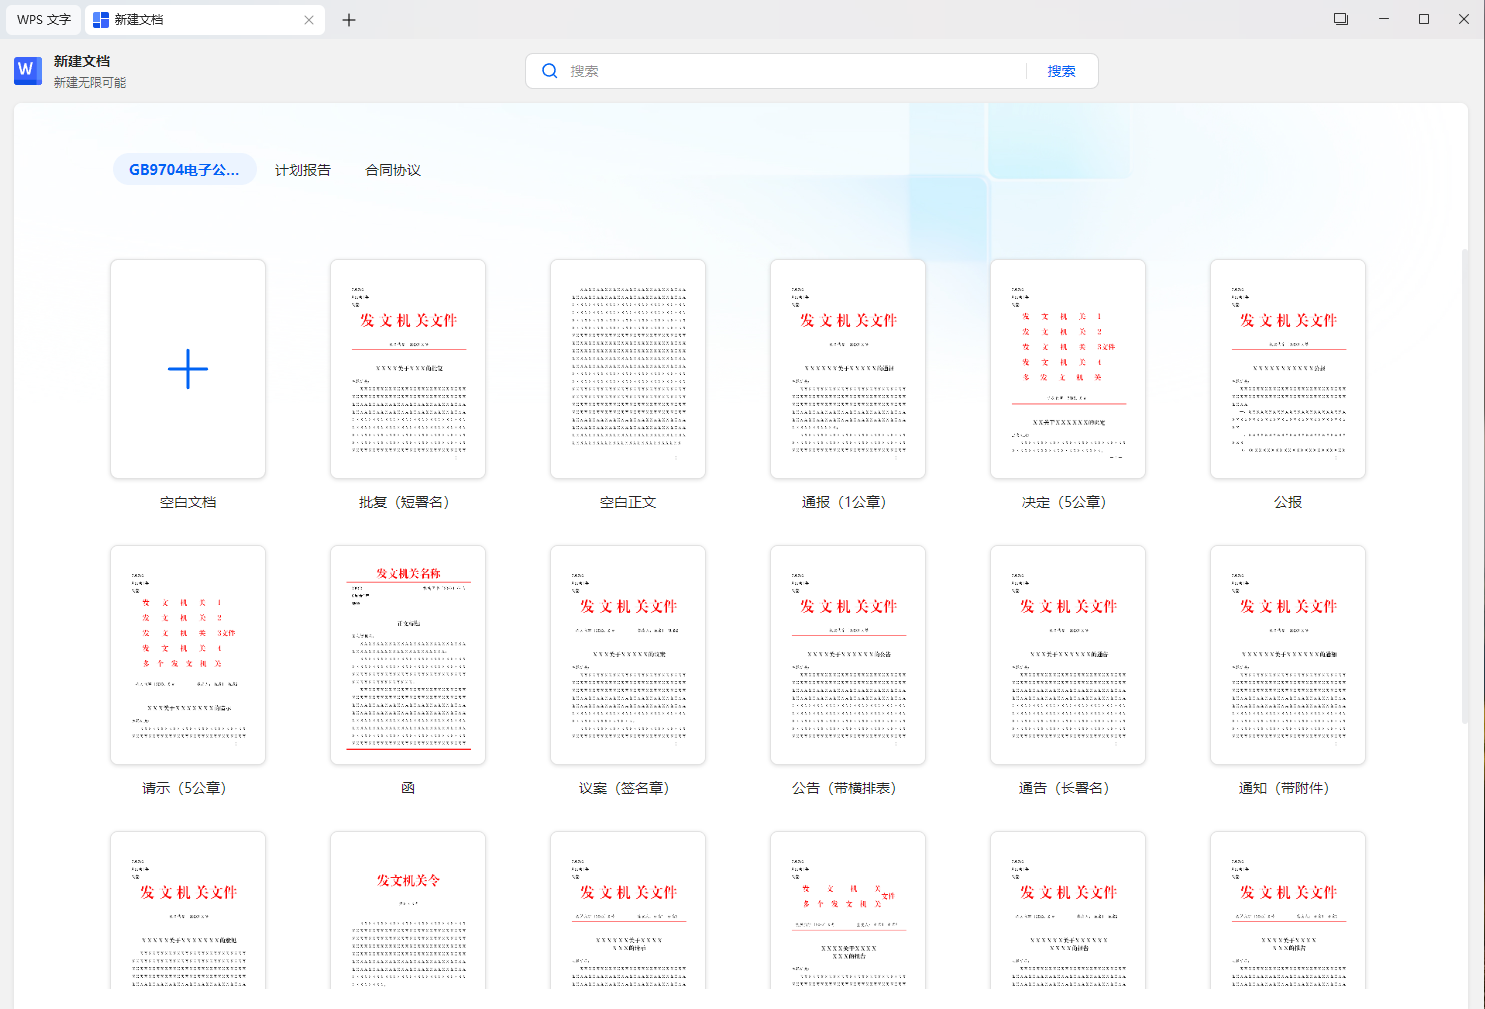Image resolution: width=1485 pixels, height=1009 pixels.
Task: Choose the 空白正文 template thumbnail
Action: point(628,369)
